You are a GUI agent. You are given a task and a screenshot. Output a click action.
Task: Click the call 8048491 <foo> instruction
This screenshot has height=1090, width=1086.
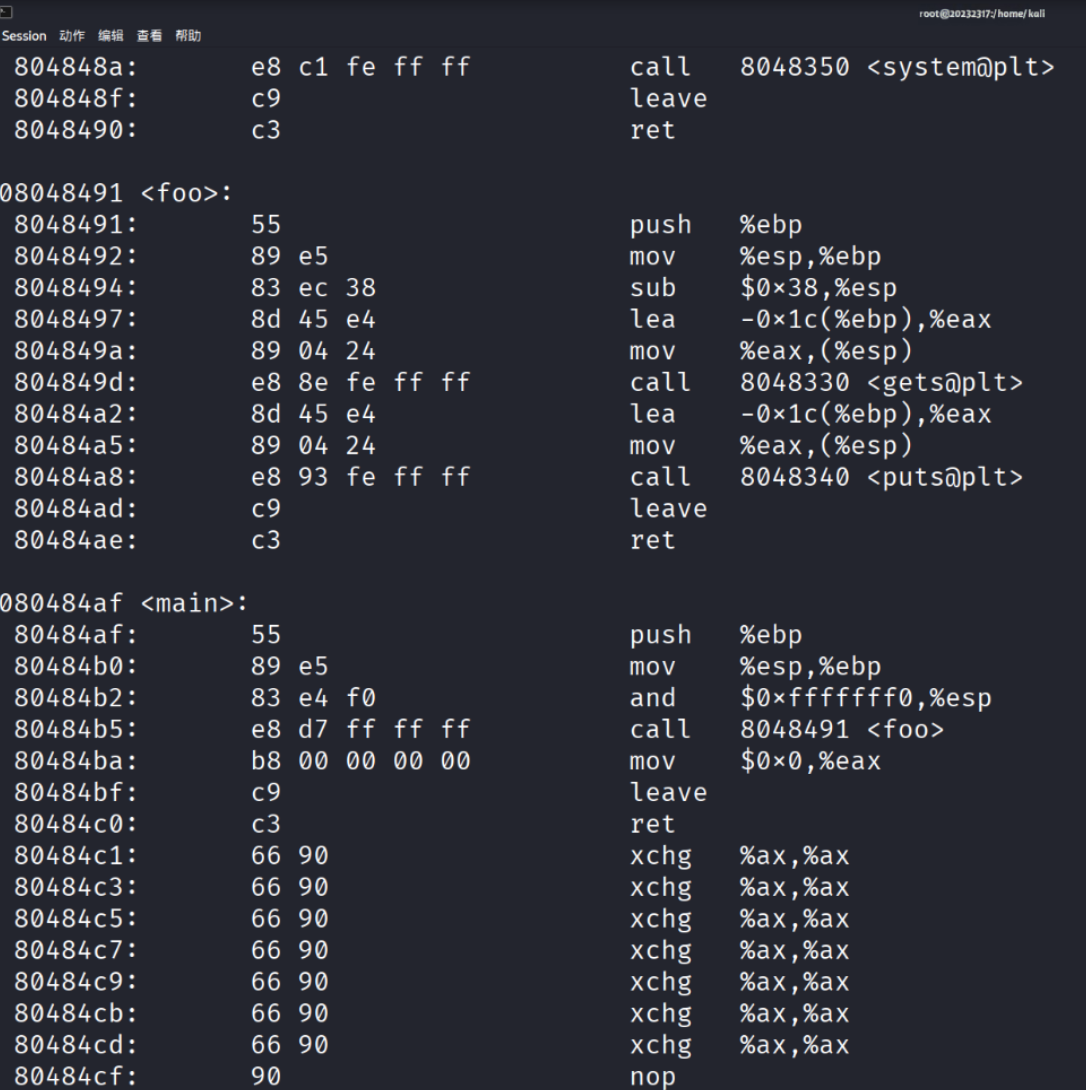(x=787, y=729)
